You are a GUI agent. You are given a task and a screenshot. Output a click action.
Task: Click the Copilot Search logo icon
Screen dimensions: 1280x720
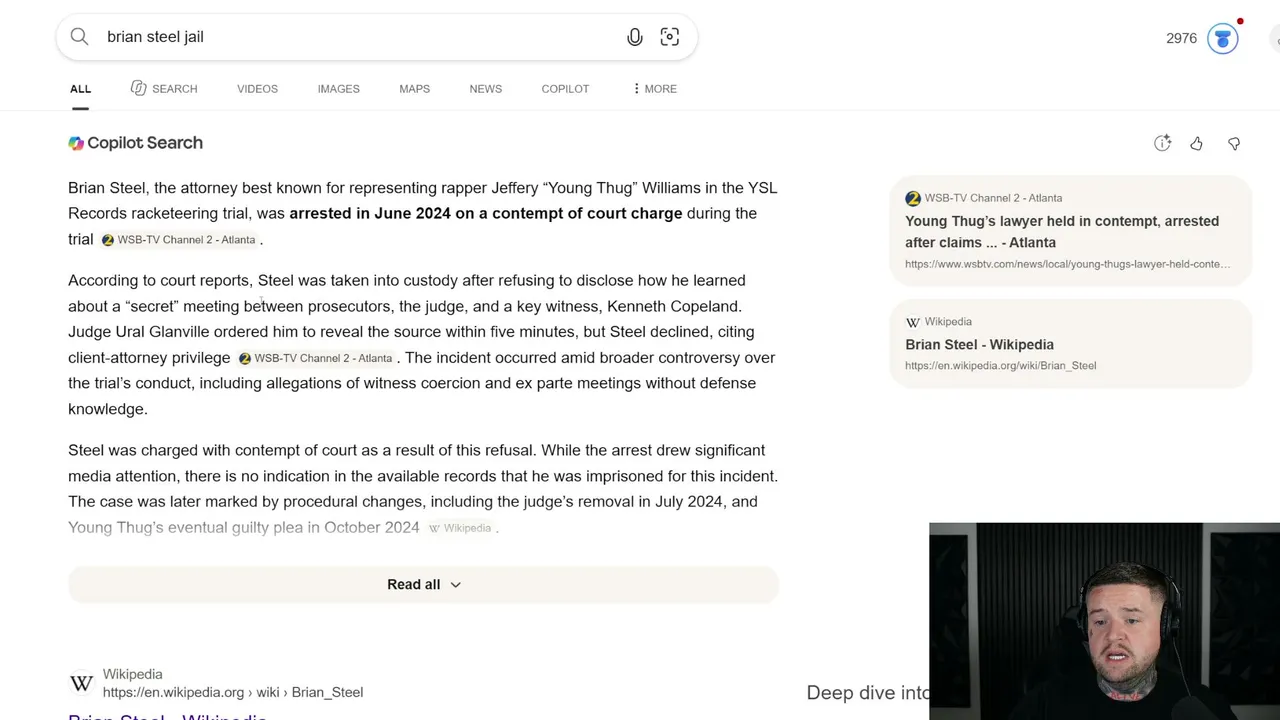pyautogui.click(x=76, y=143)
